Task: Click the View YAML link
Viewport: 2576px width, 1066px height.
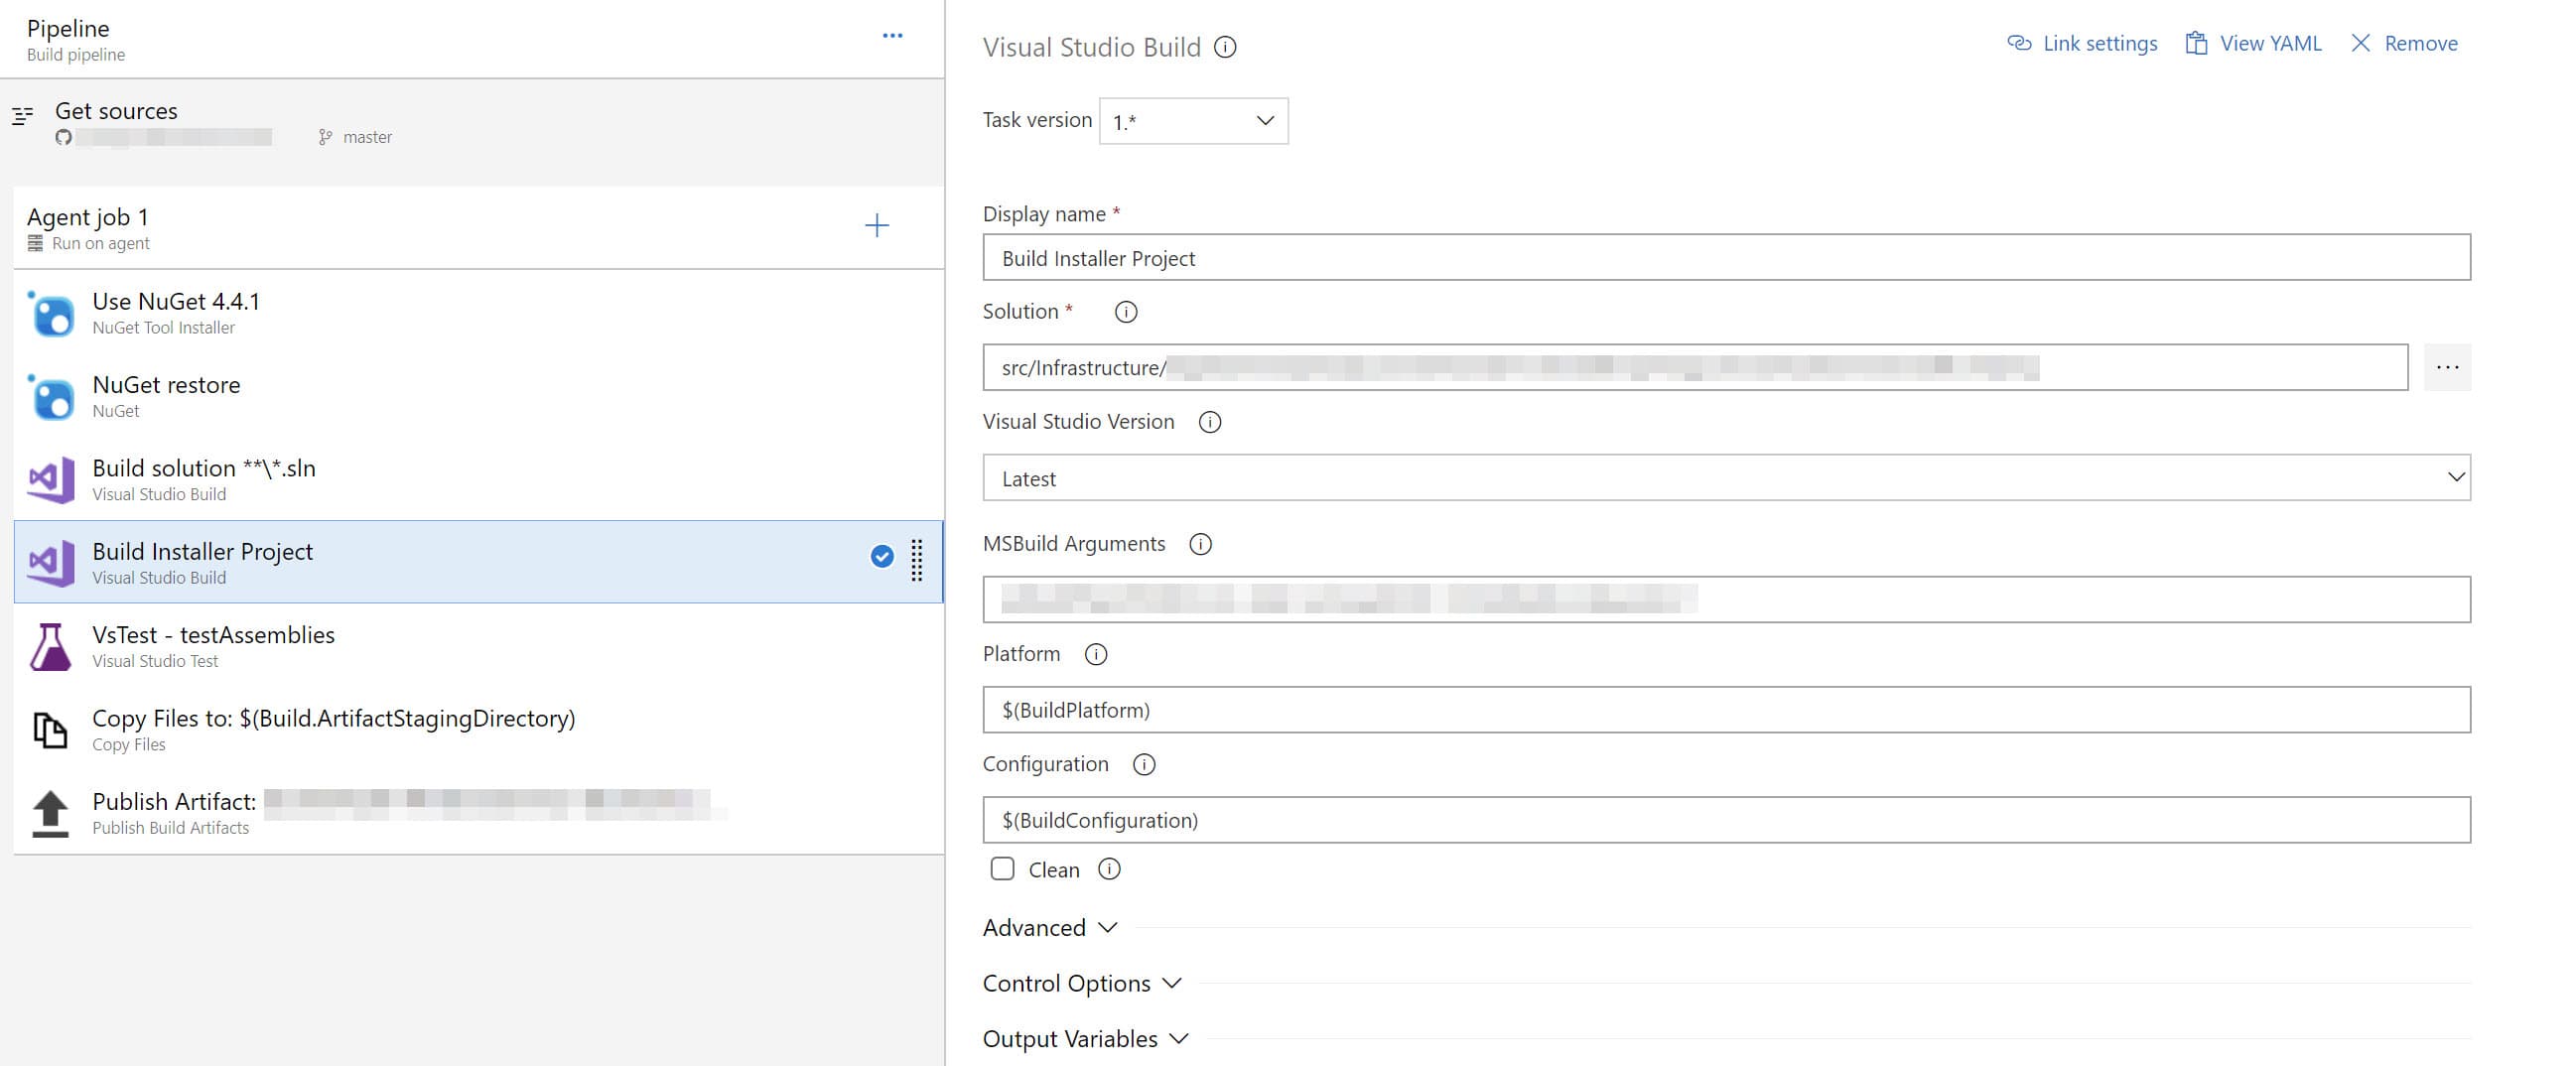Action: 2253,43
